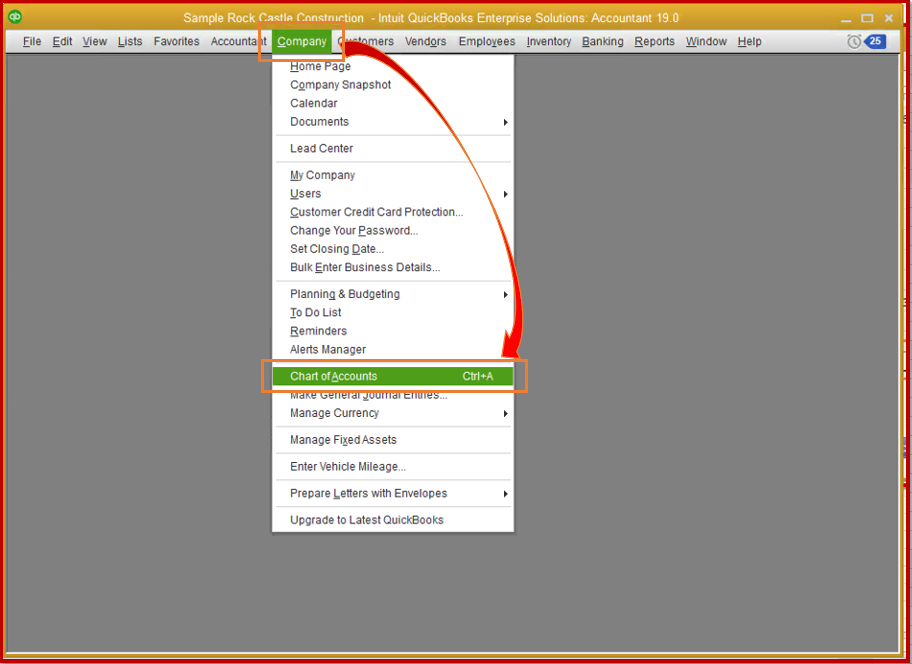Viewport: 912px width, 664px height.
Task: Open the Accountant menu
Action: [238, 41]
